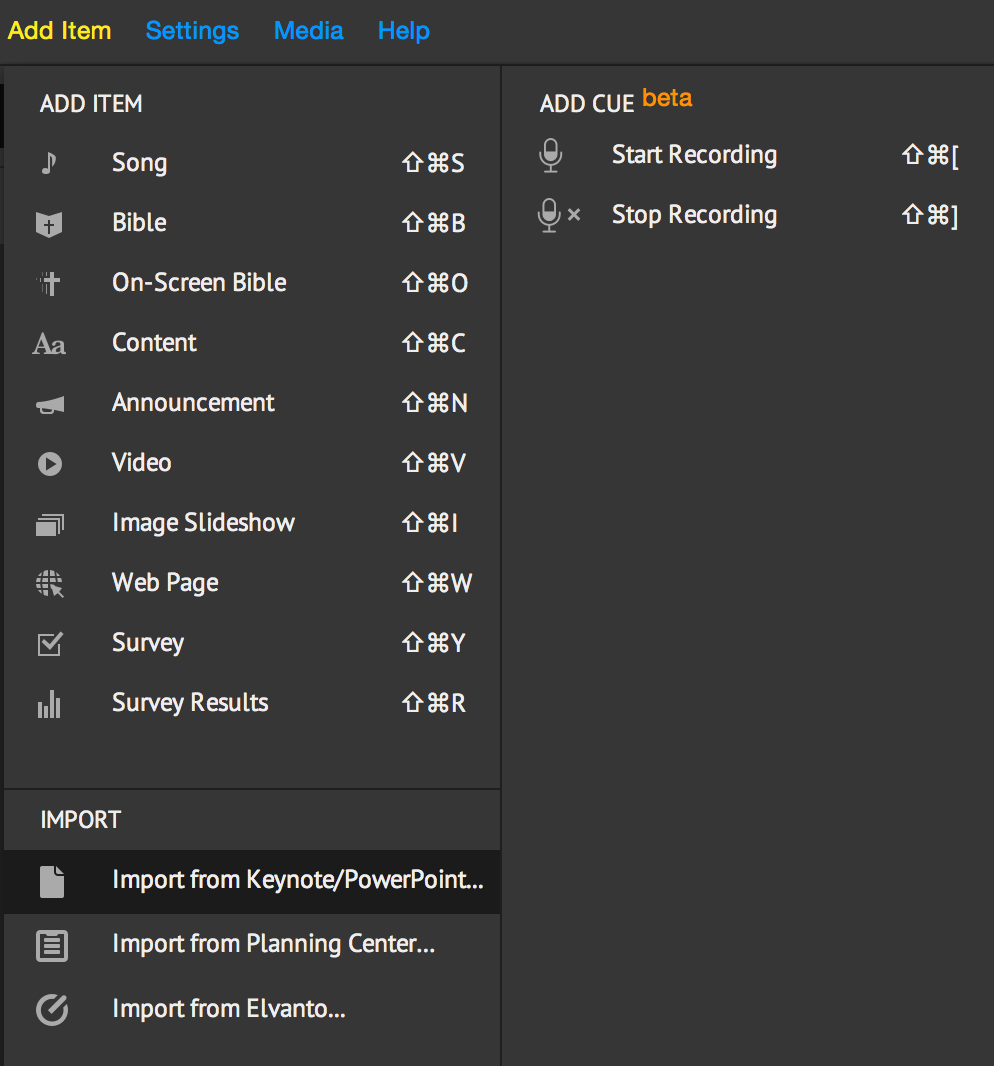Open the Add Item menu
Image resolution: width=994 pixels, height=1066 pixels.
tap(59, 31)
